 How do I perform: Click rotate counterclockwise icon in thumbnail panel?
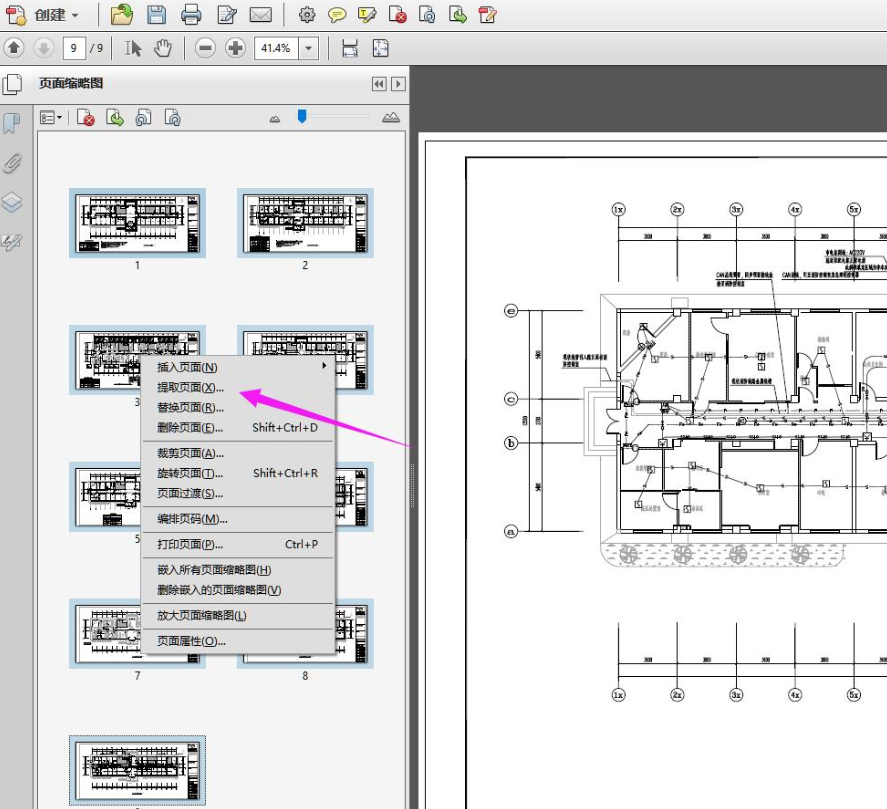pos(144,118)
